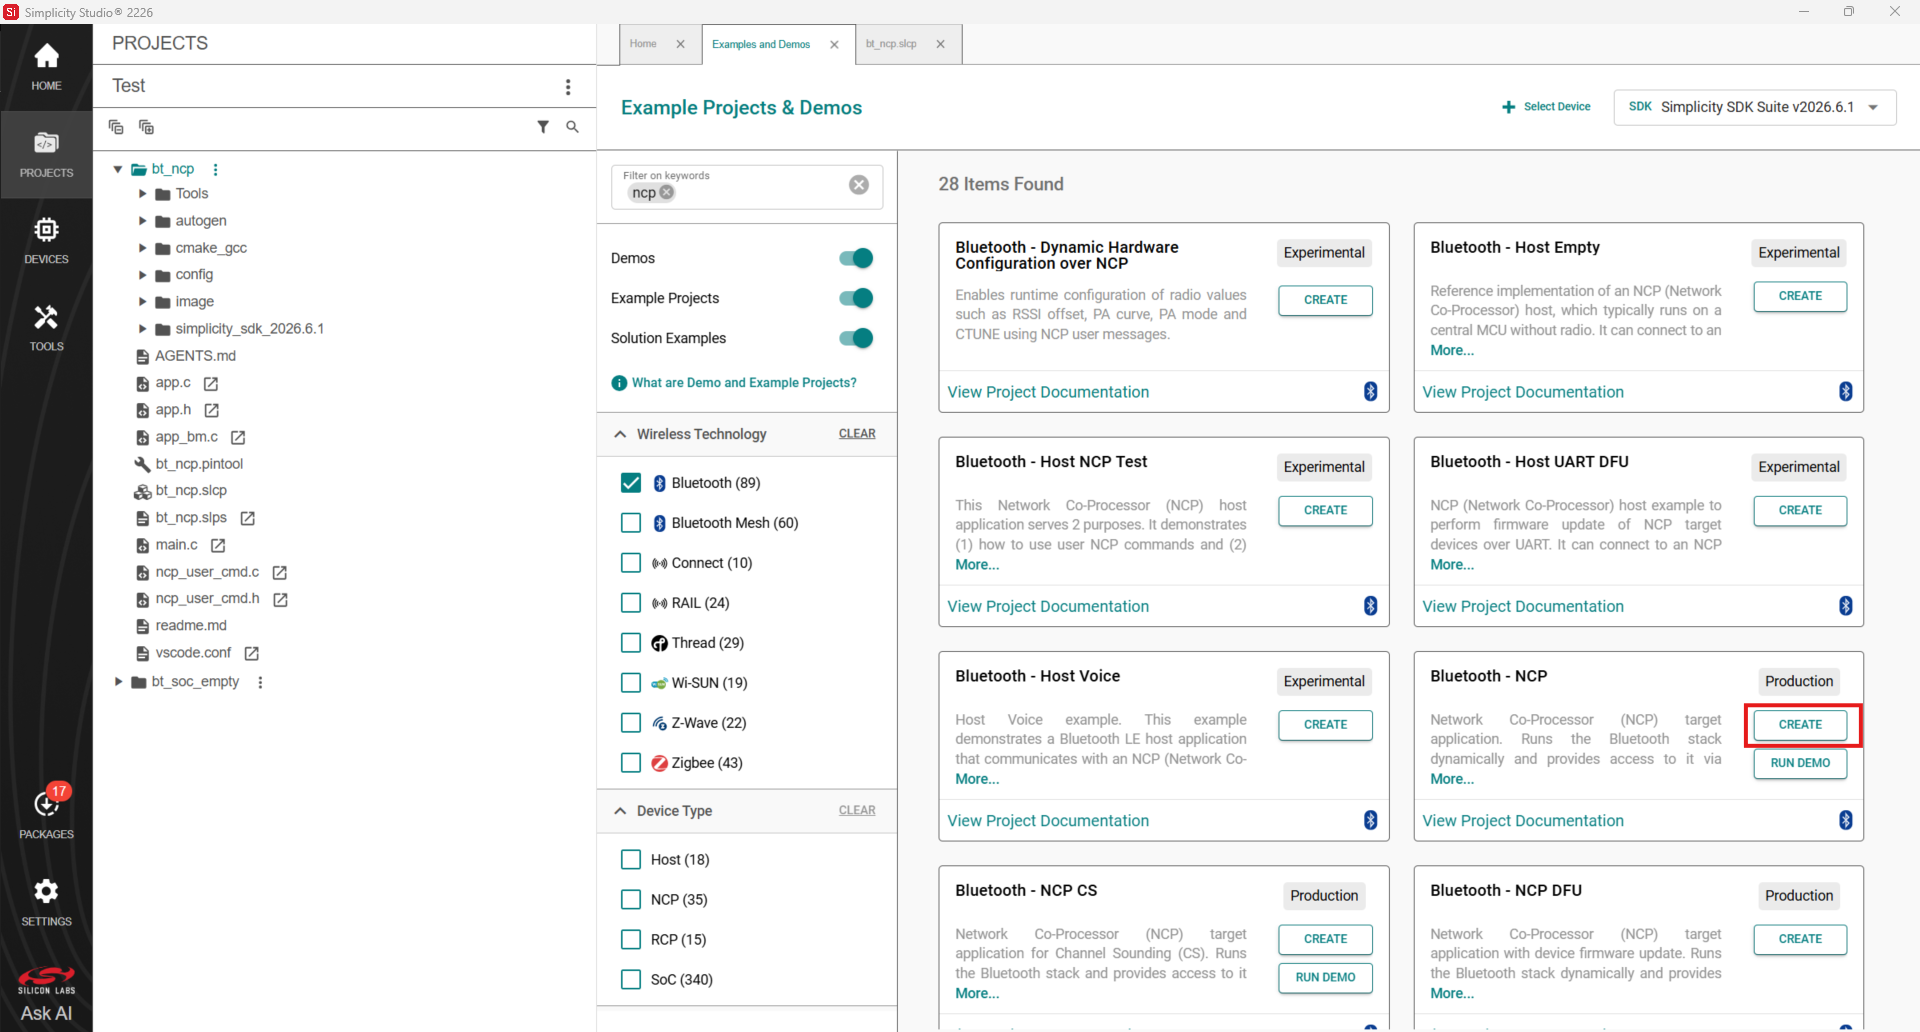This screenshot has width=1920, height=1032.
Task: Click external-open icon next to vscode.conf
Action: 252,653
